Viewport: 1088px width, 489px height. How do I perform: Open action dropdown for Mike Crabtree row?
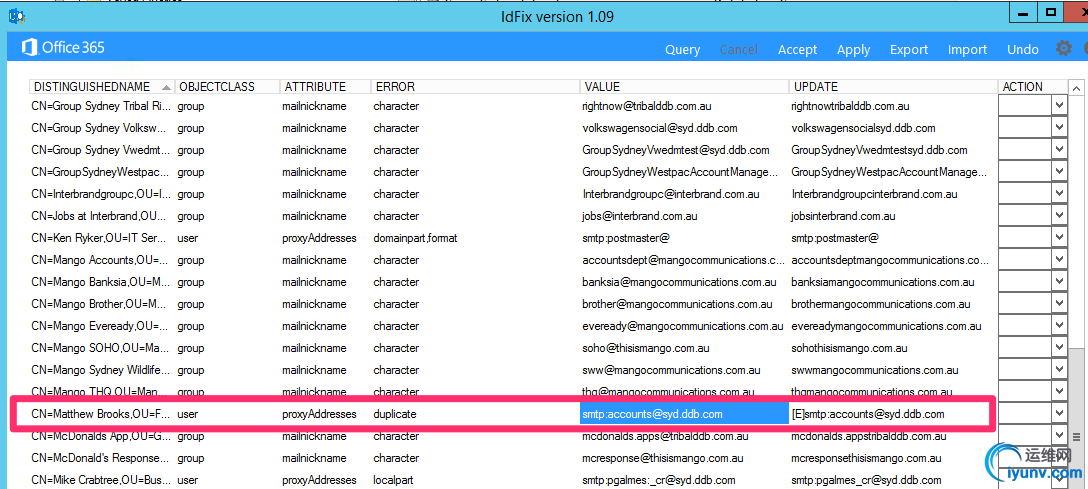tap(1059, 479)
